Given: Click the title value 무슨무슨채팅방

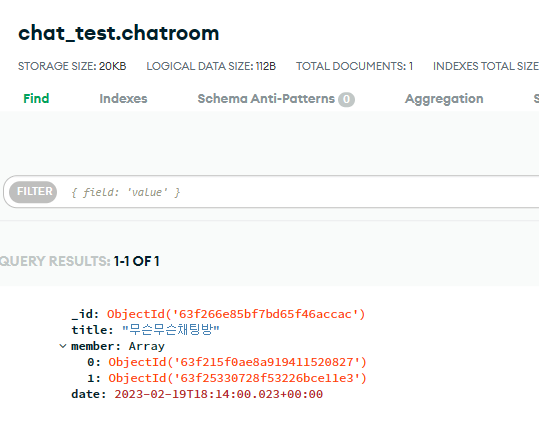Looking at the screenshot, I should (171, 330).
